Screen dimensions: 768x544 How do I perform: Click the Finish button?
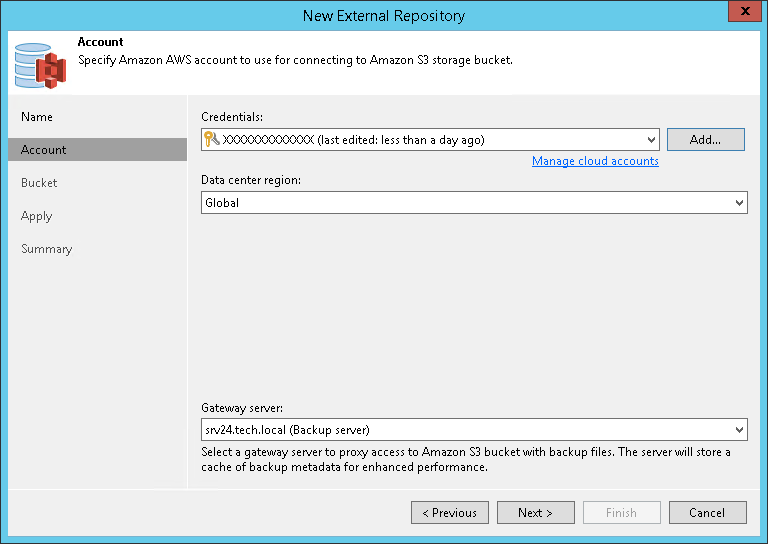click(x=621, y=513)
